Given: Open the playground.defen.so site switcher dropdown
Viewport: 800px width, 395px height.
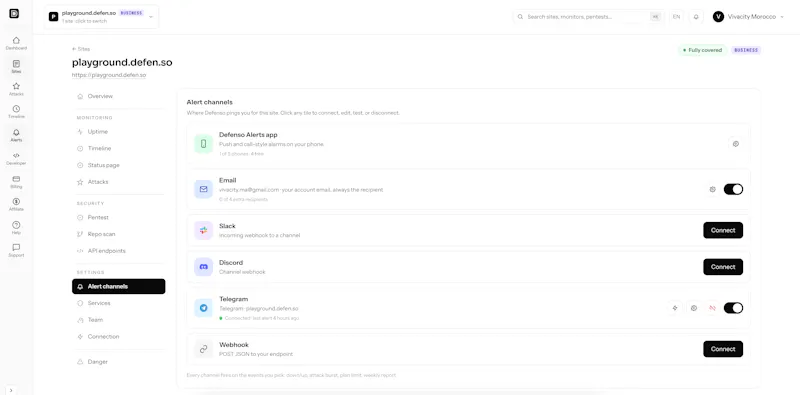Looking at the screenshot, I should point(102,17).
